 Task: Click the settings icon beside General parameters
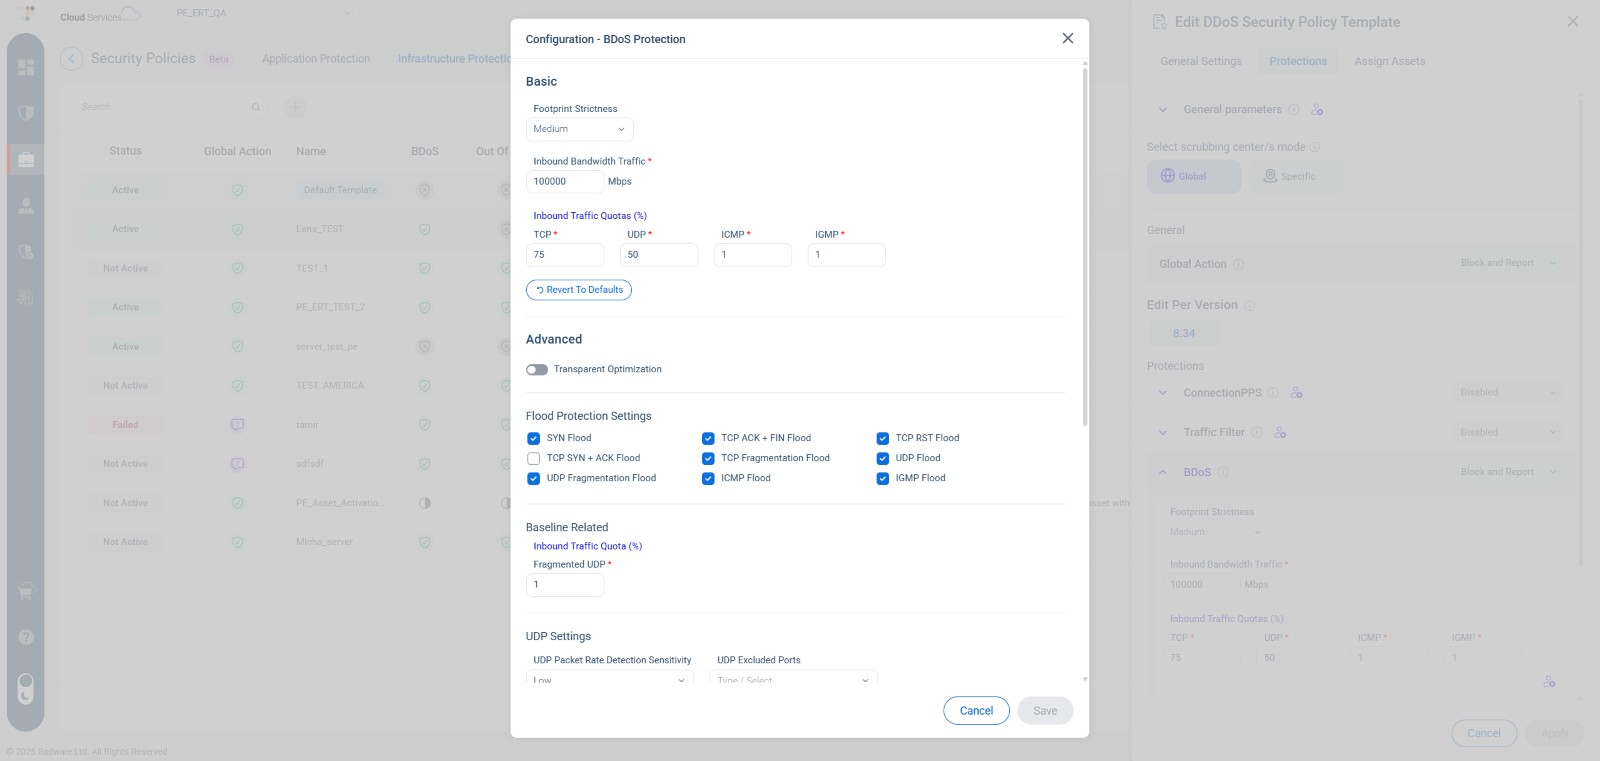click(x=1317, y=110)
